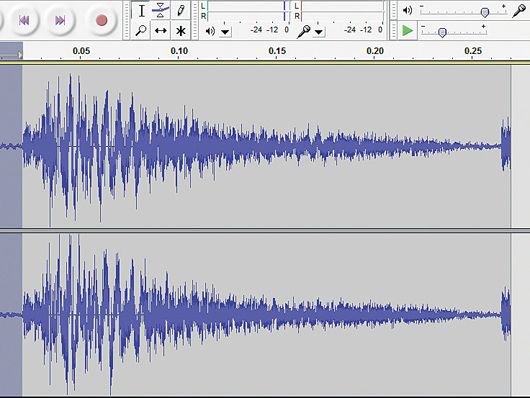Click the green Play-at-speed button

(408, 30)
